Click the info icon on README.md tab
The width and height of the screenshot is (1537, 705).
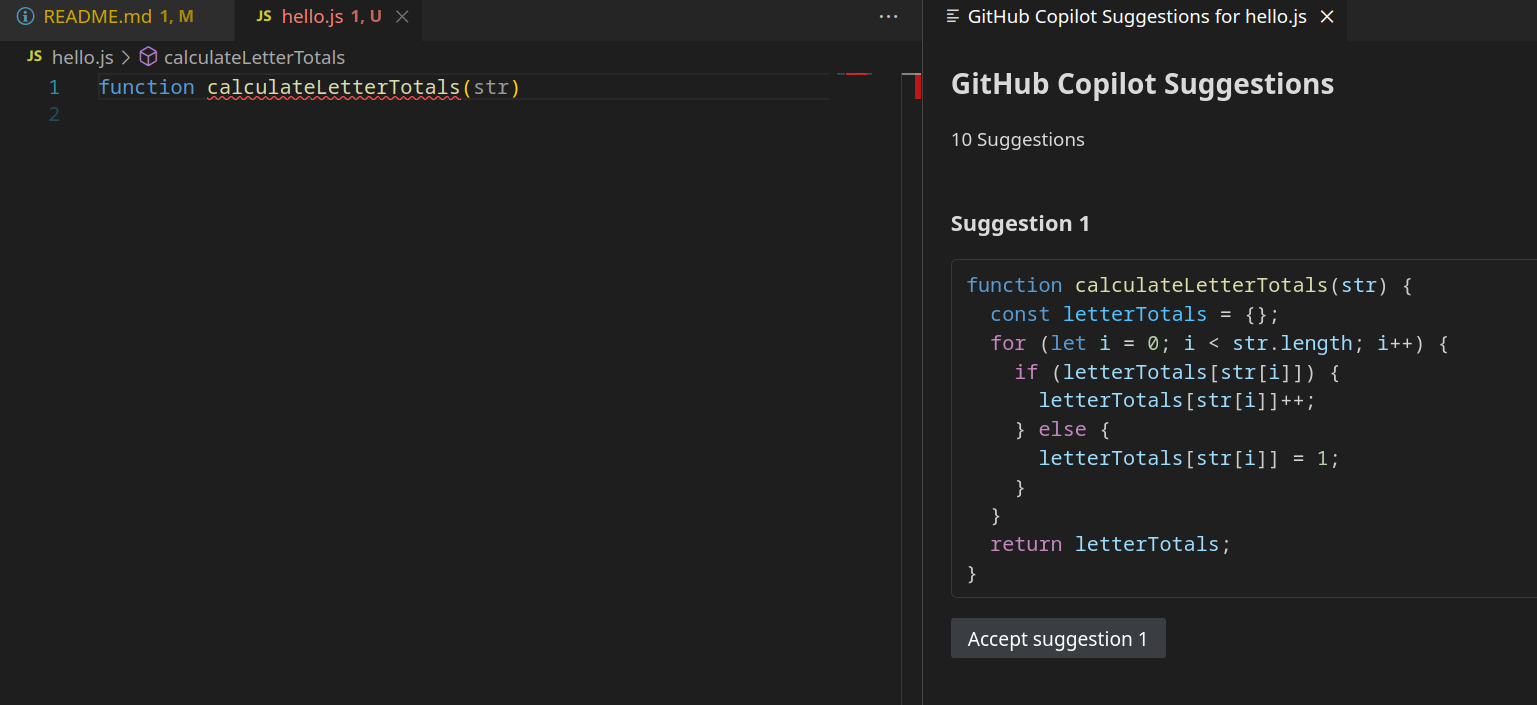point(25,17)
